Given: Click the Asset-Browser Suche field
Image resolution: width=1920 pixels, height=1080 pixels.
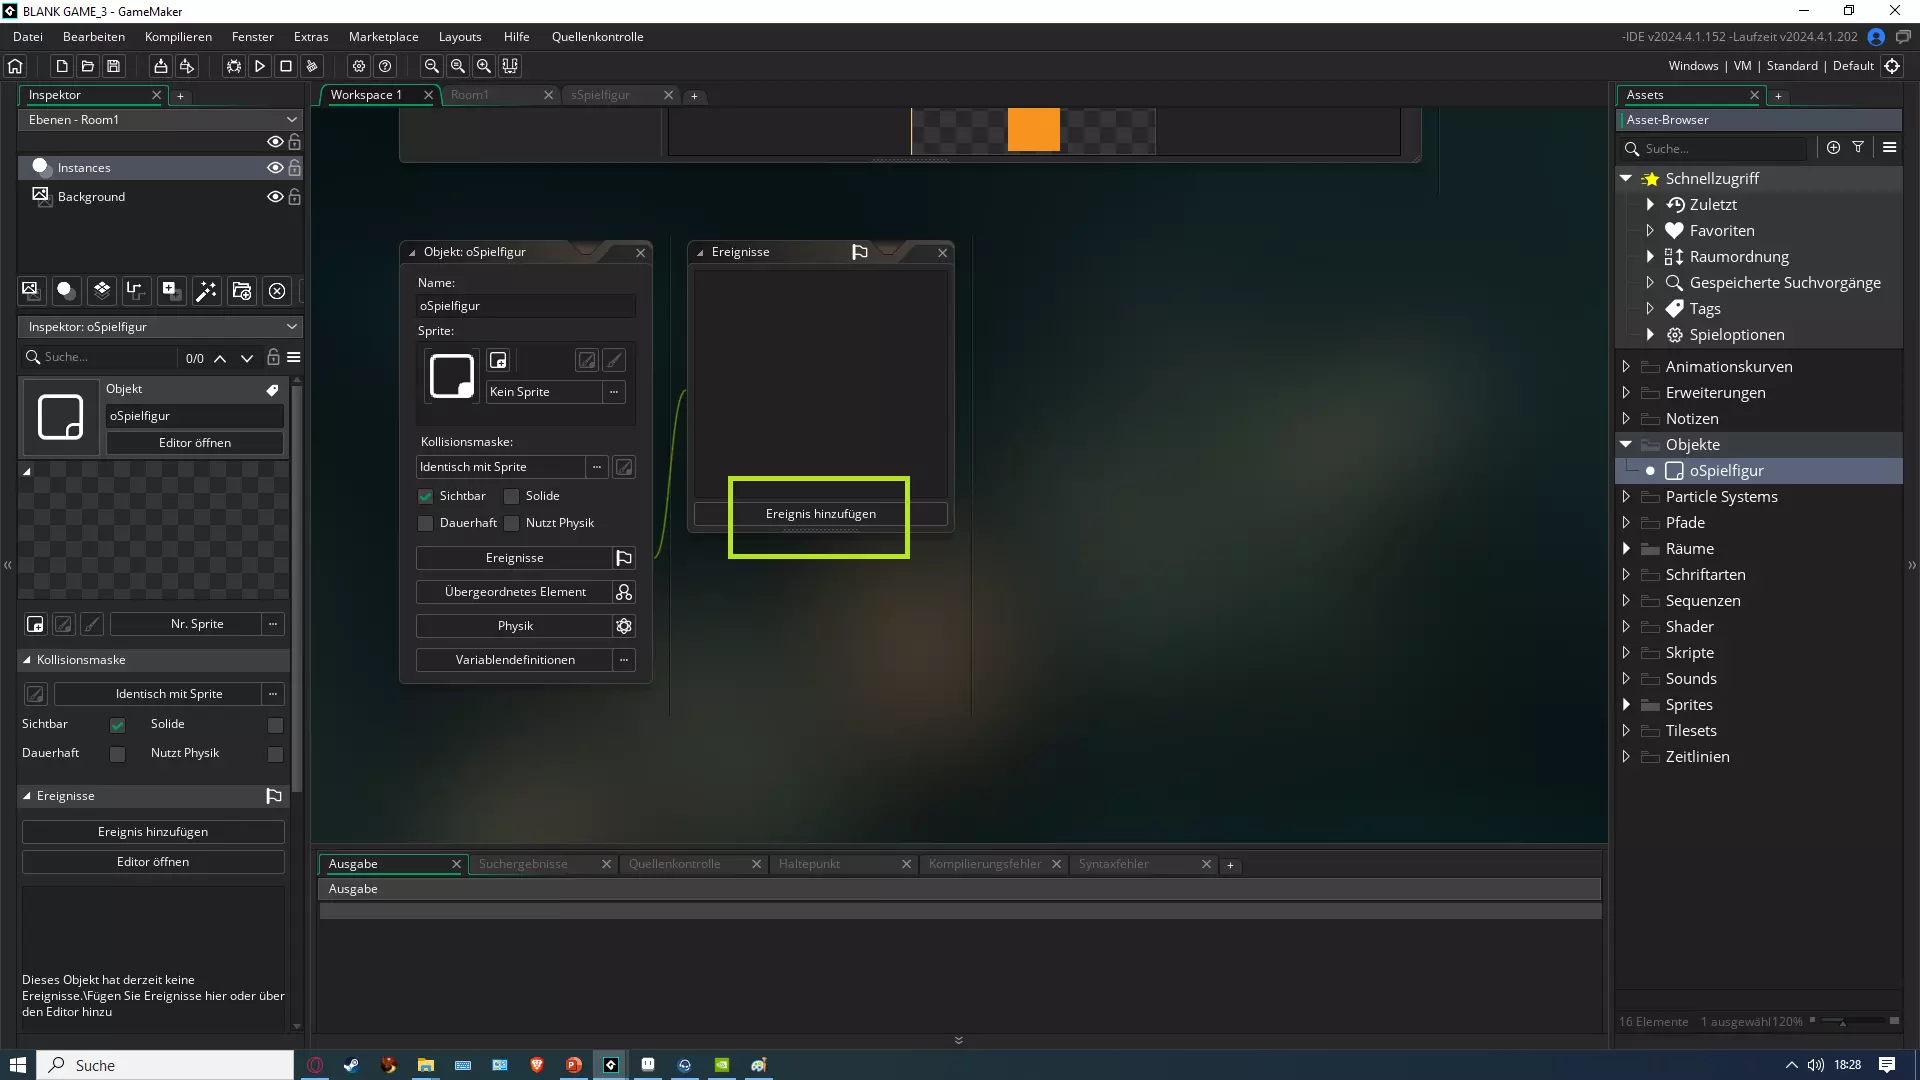Looking at the screenshot, I should point(1722,148).
